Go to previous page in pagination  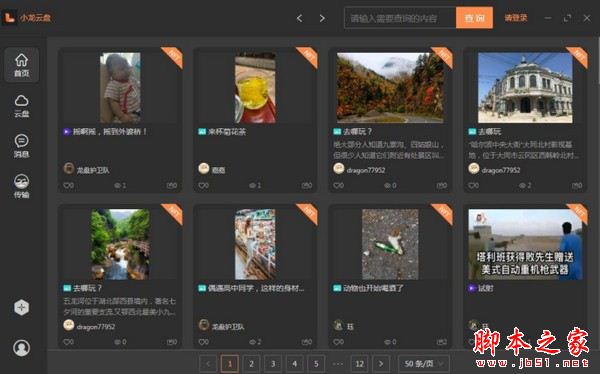(208, 364)
